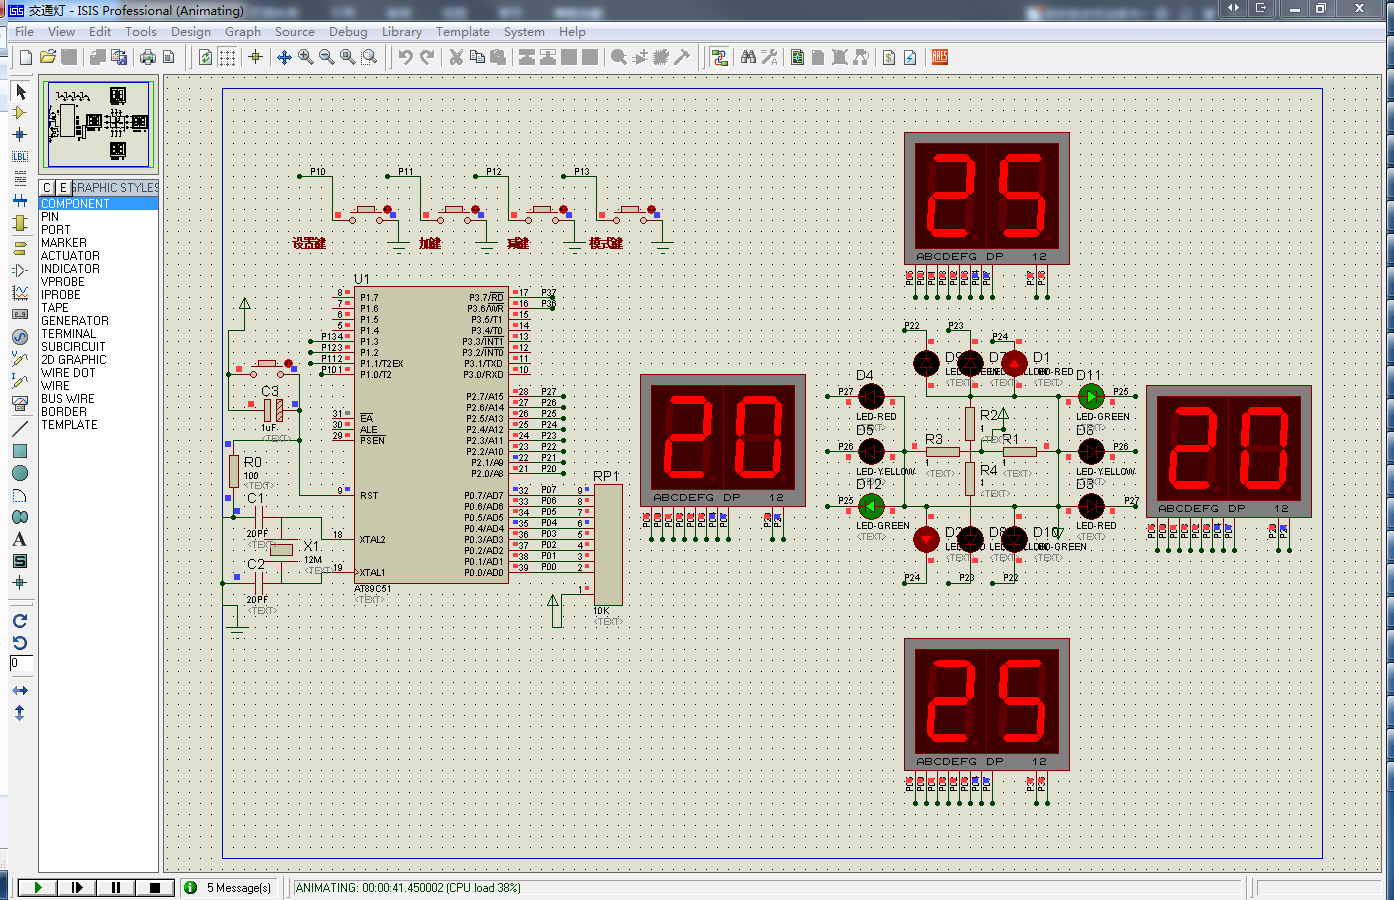Select the Buses mode tool
1394x900 pixels.
tap(20, 201)
